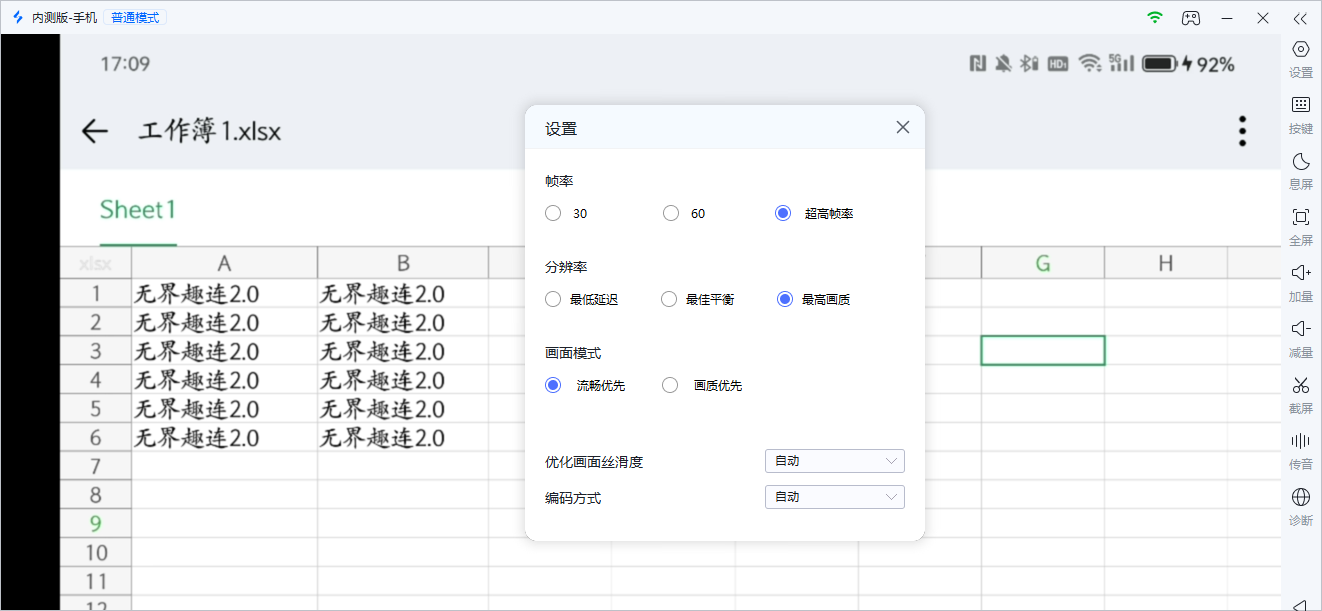Open the 设置 settings icon in the right sidebar
Screen dimensions: 1322x611
(x=1300, y=49)
